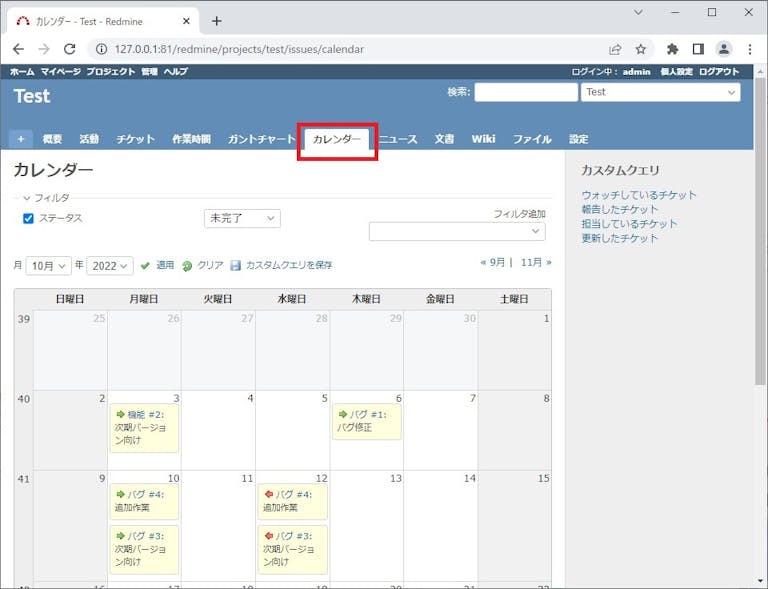Open Chrome three-dot menu

point(750,49)
